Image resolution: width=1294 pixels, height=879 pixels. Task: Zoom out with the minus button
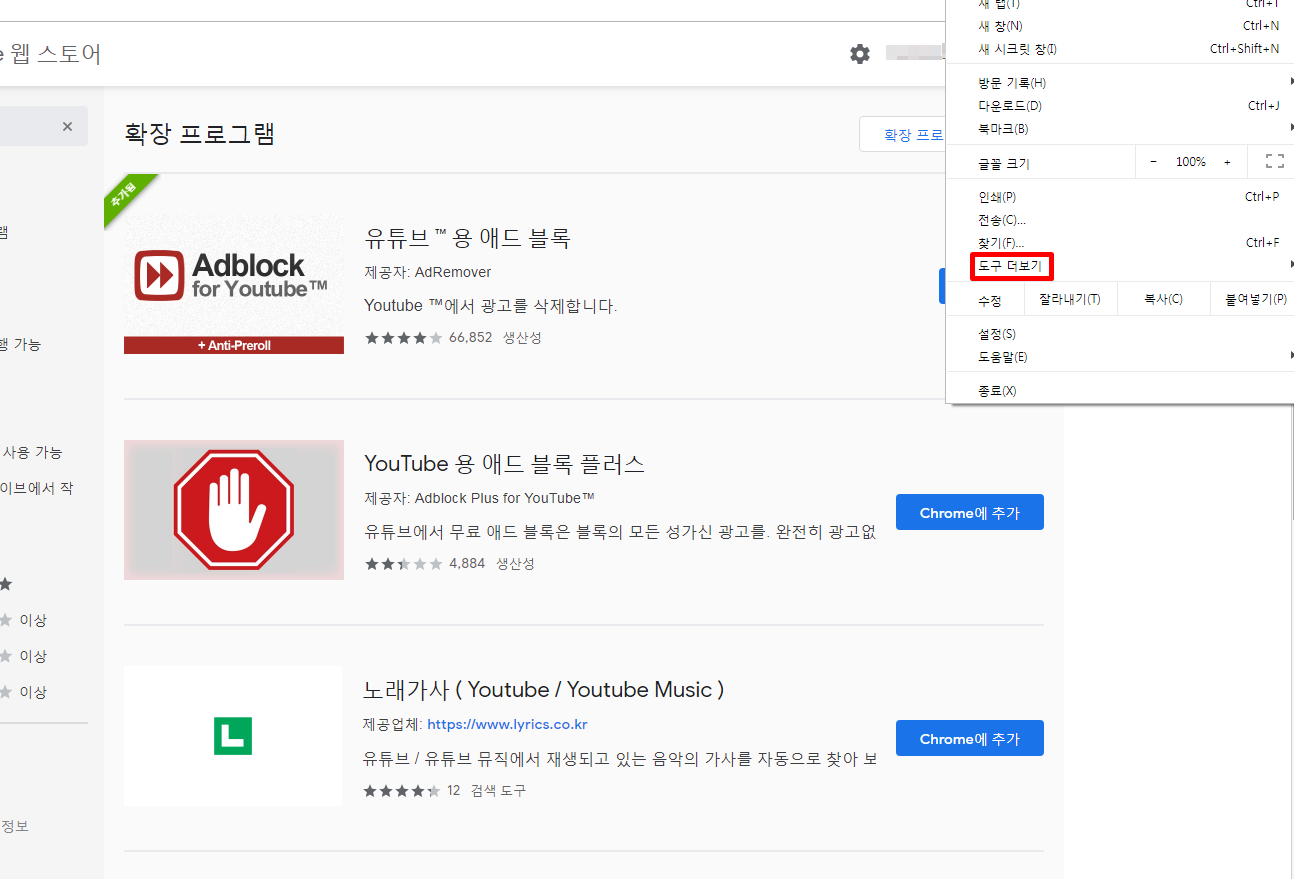[1153, 162]
